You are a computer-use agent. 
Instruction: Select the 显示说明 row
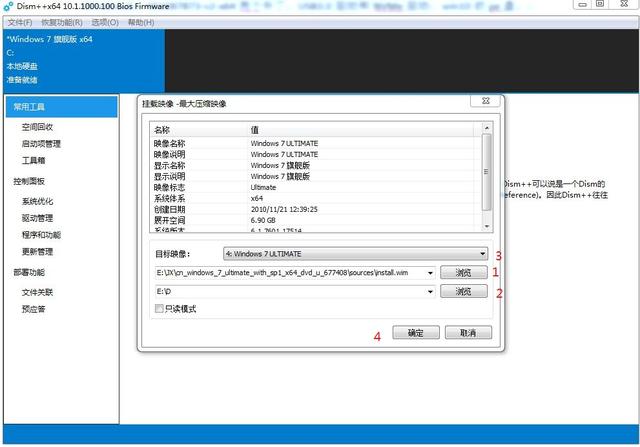[x=316, y=176]
